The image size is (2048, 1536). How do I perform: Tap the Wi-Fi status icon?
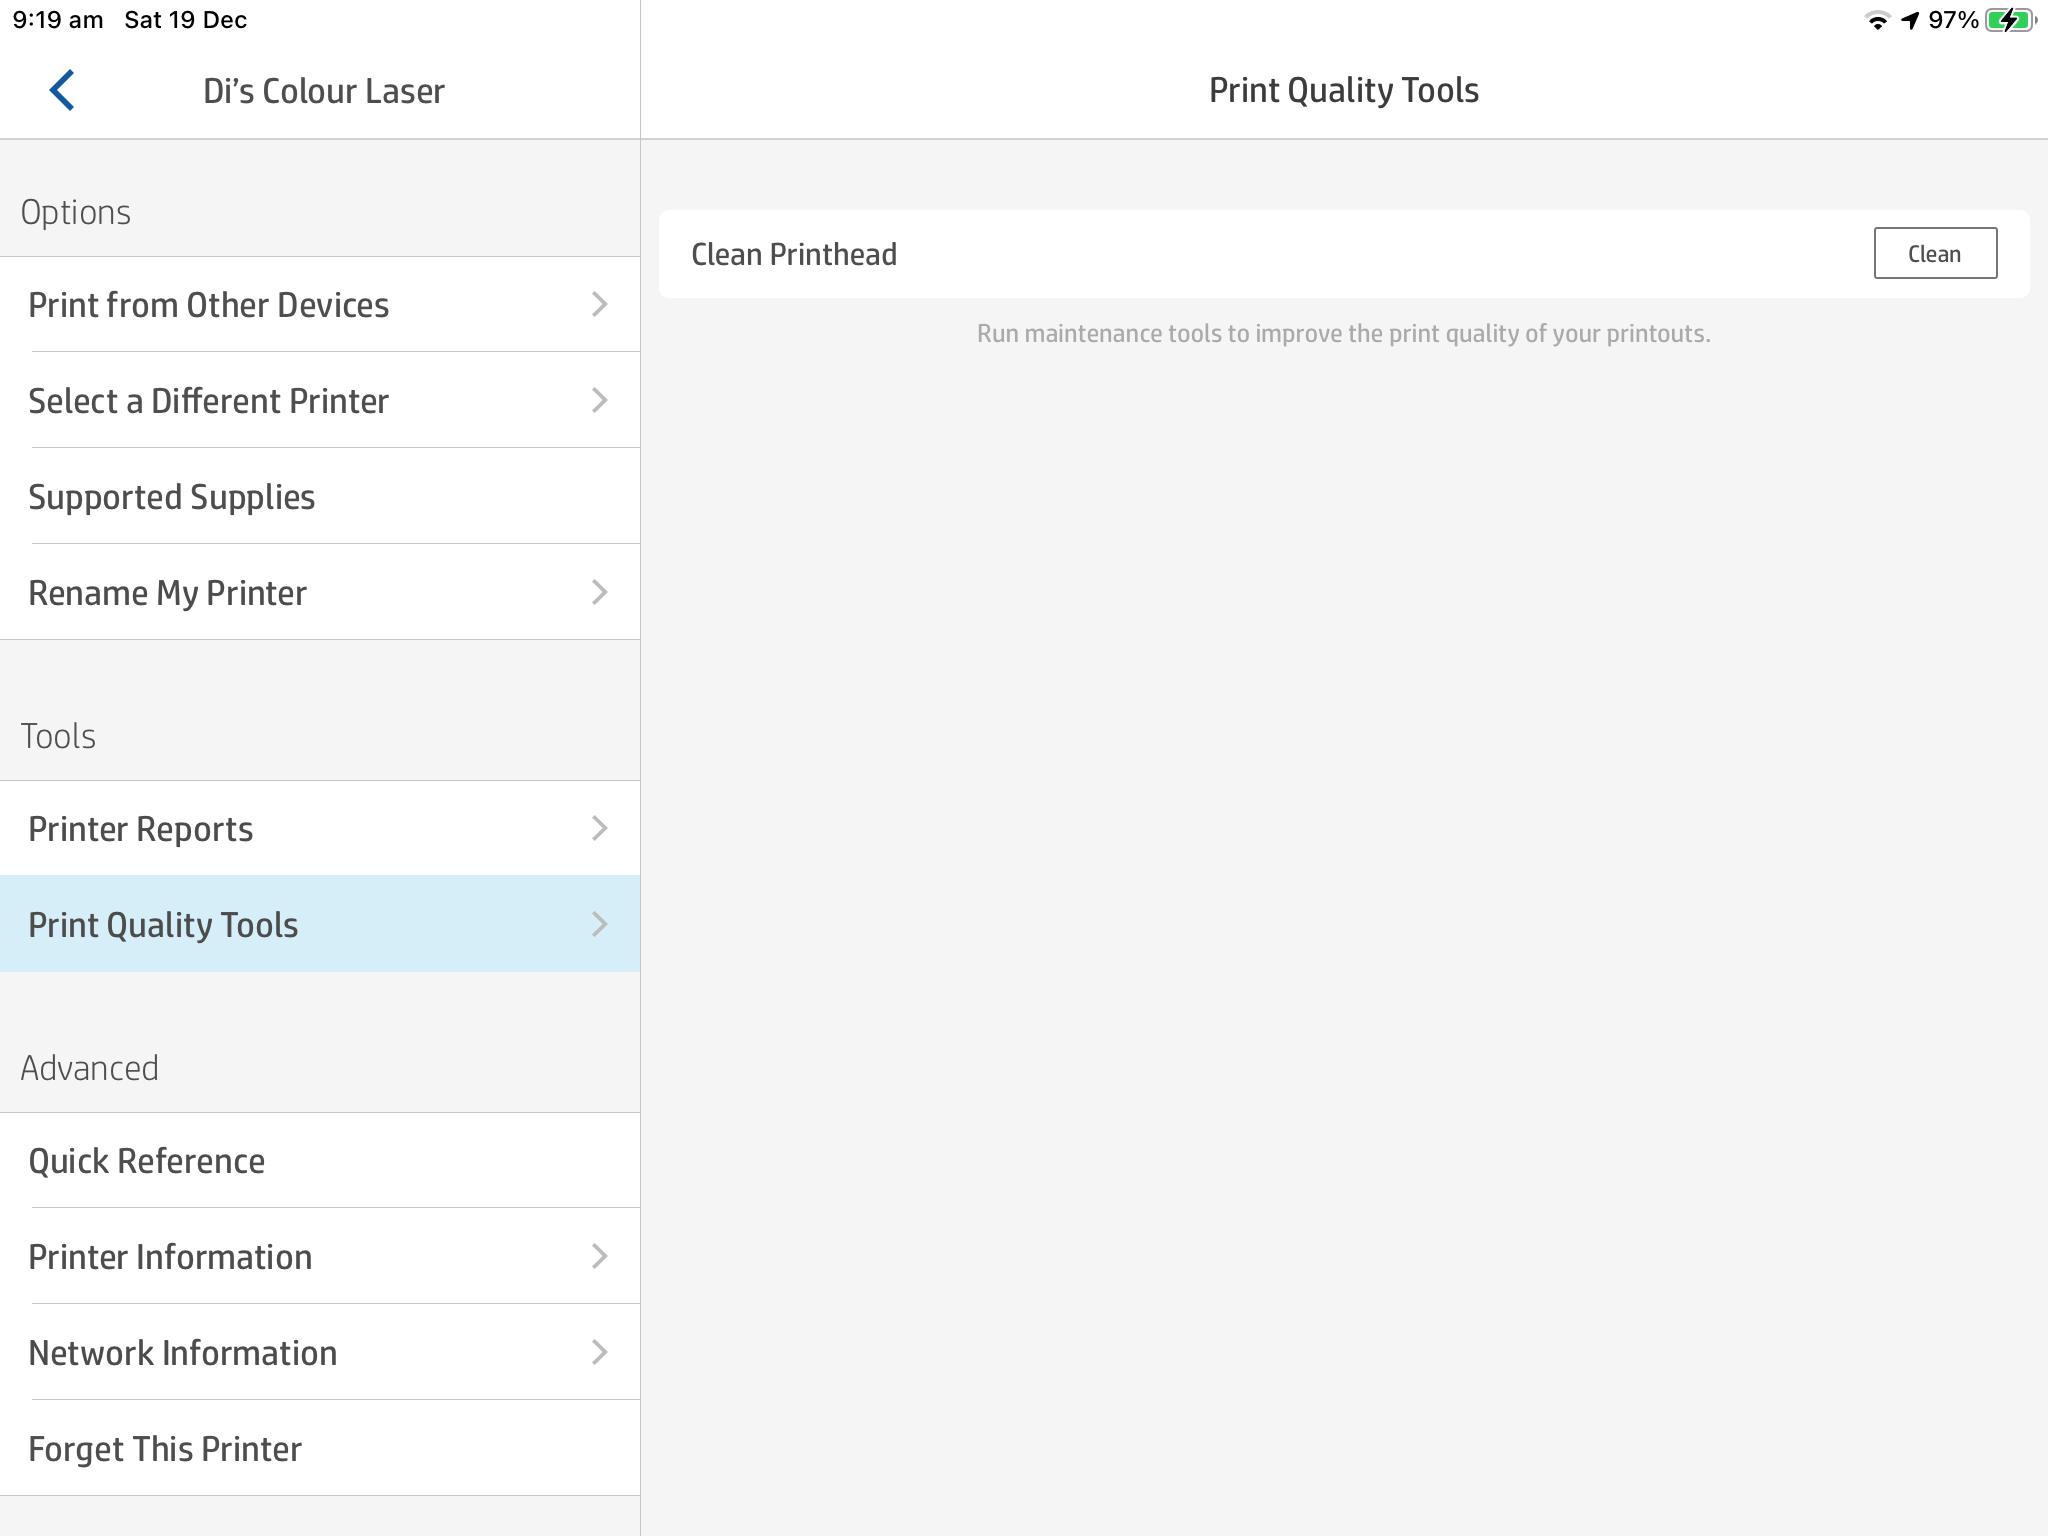[1877, 20]
